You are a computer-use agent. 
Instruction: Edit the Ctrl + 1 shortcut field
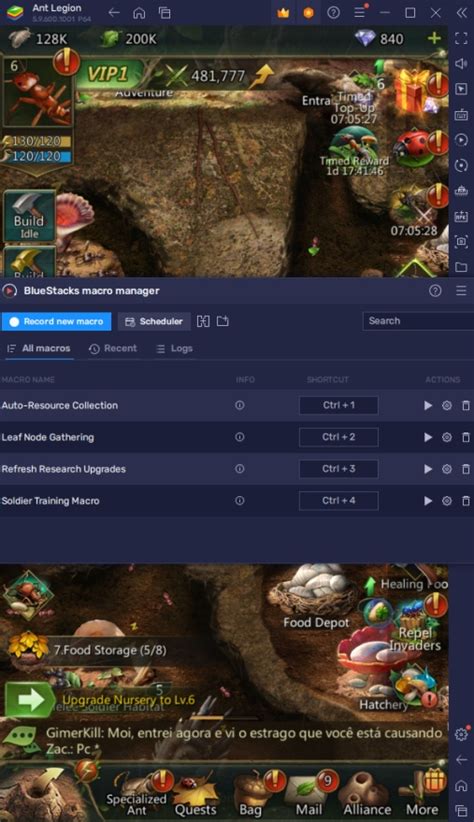coord(339,405)
